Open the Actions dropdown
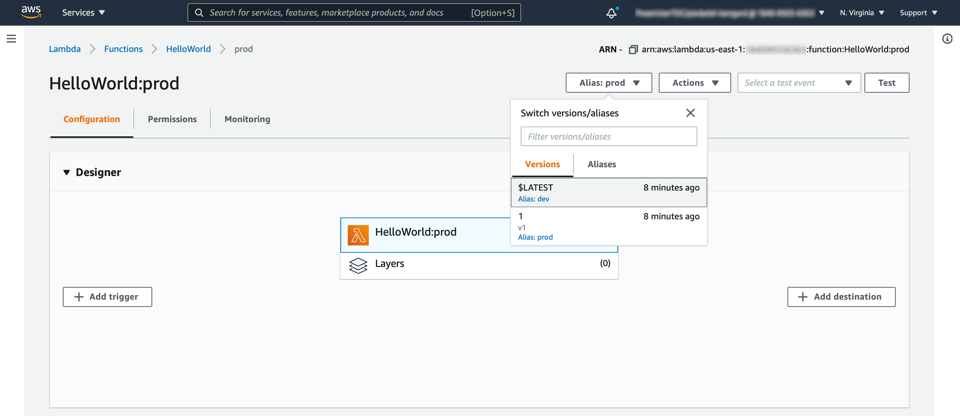This screenshot has width=960, height=416. point(695,83)
